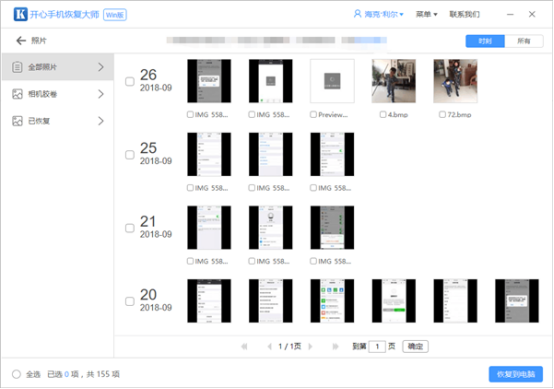The image size is (554, 389).
Task: Click the 恢复到电脑 button
Action: [x=516, y=374]
